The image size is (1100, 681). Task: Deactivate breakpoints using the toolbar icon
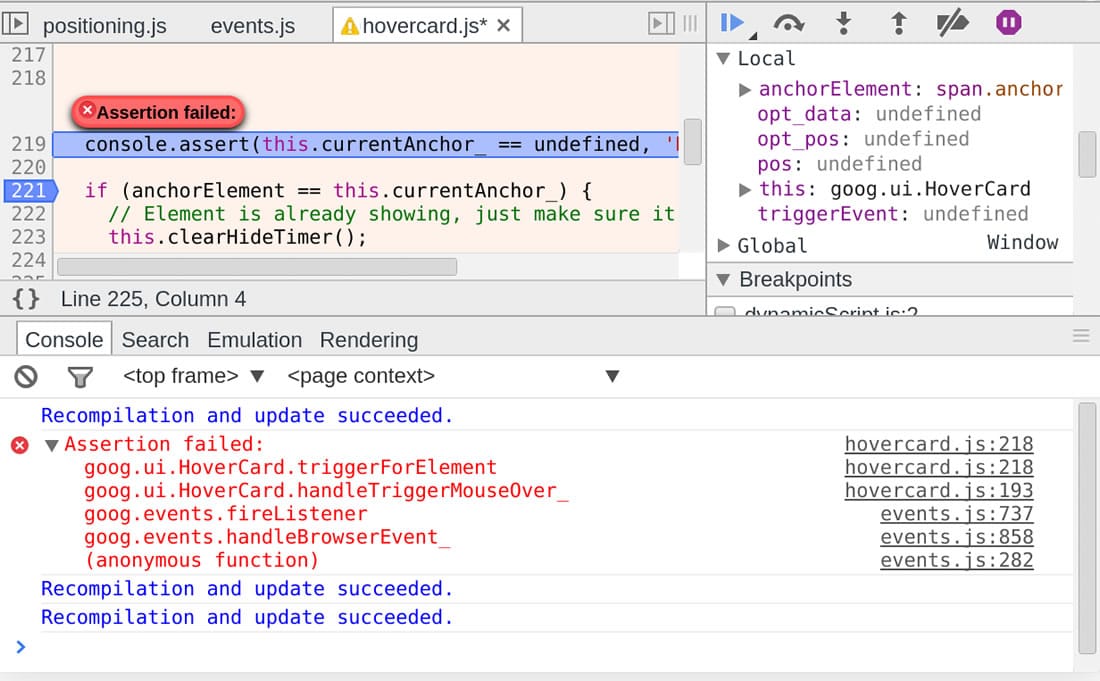[x=951, y=21]
